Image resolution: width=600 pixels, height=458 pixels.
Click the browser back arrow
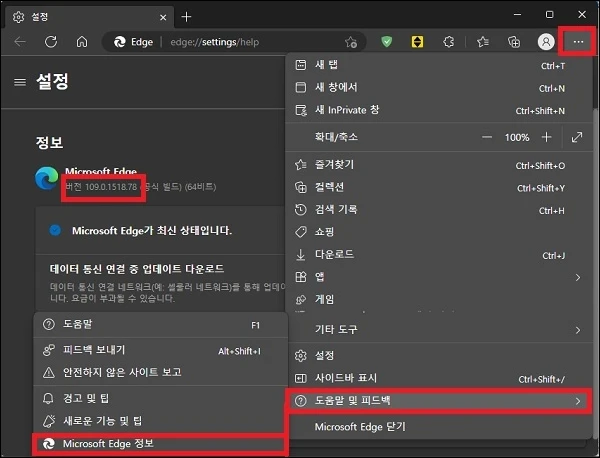click(20, 41)
